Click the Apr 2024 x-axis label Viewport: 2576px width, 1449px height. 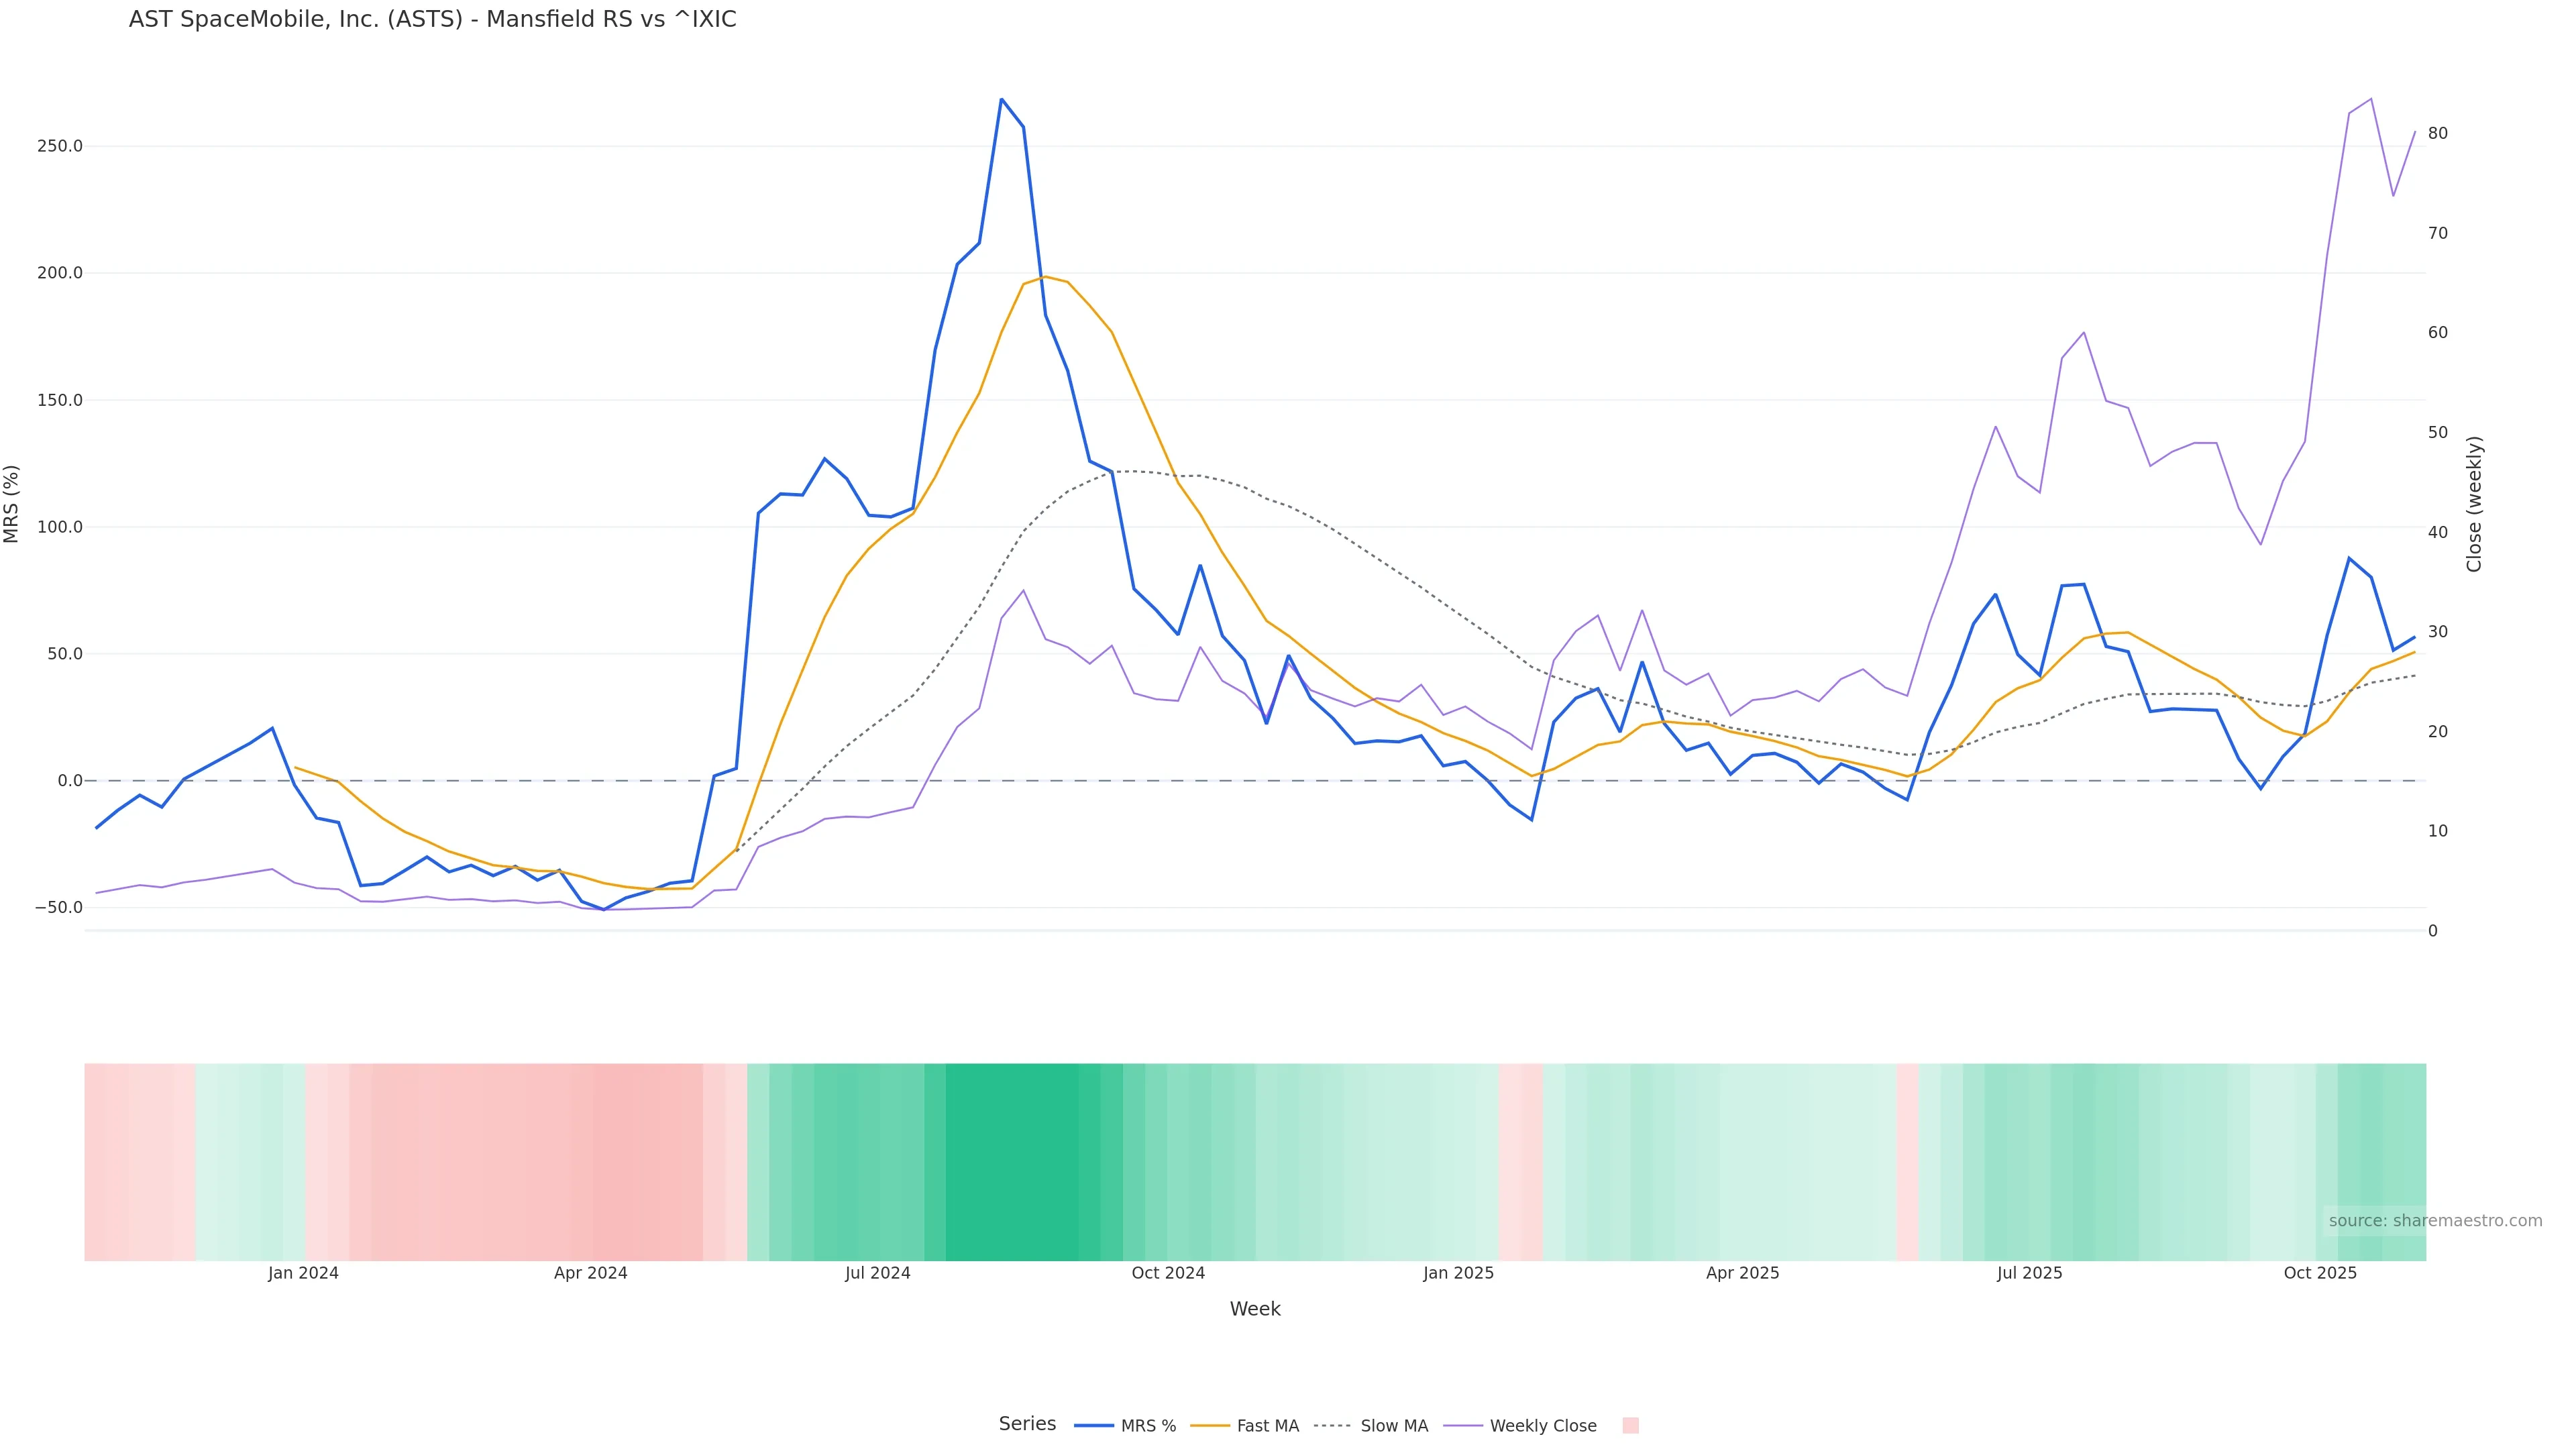590,1273
